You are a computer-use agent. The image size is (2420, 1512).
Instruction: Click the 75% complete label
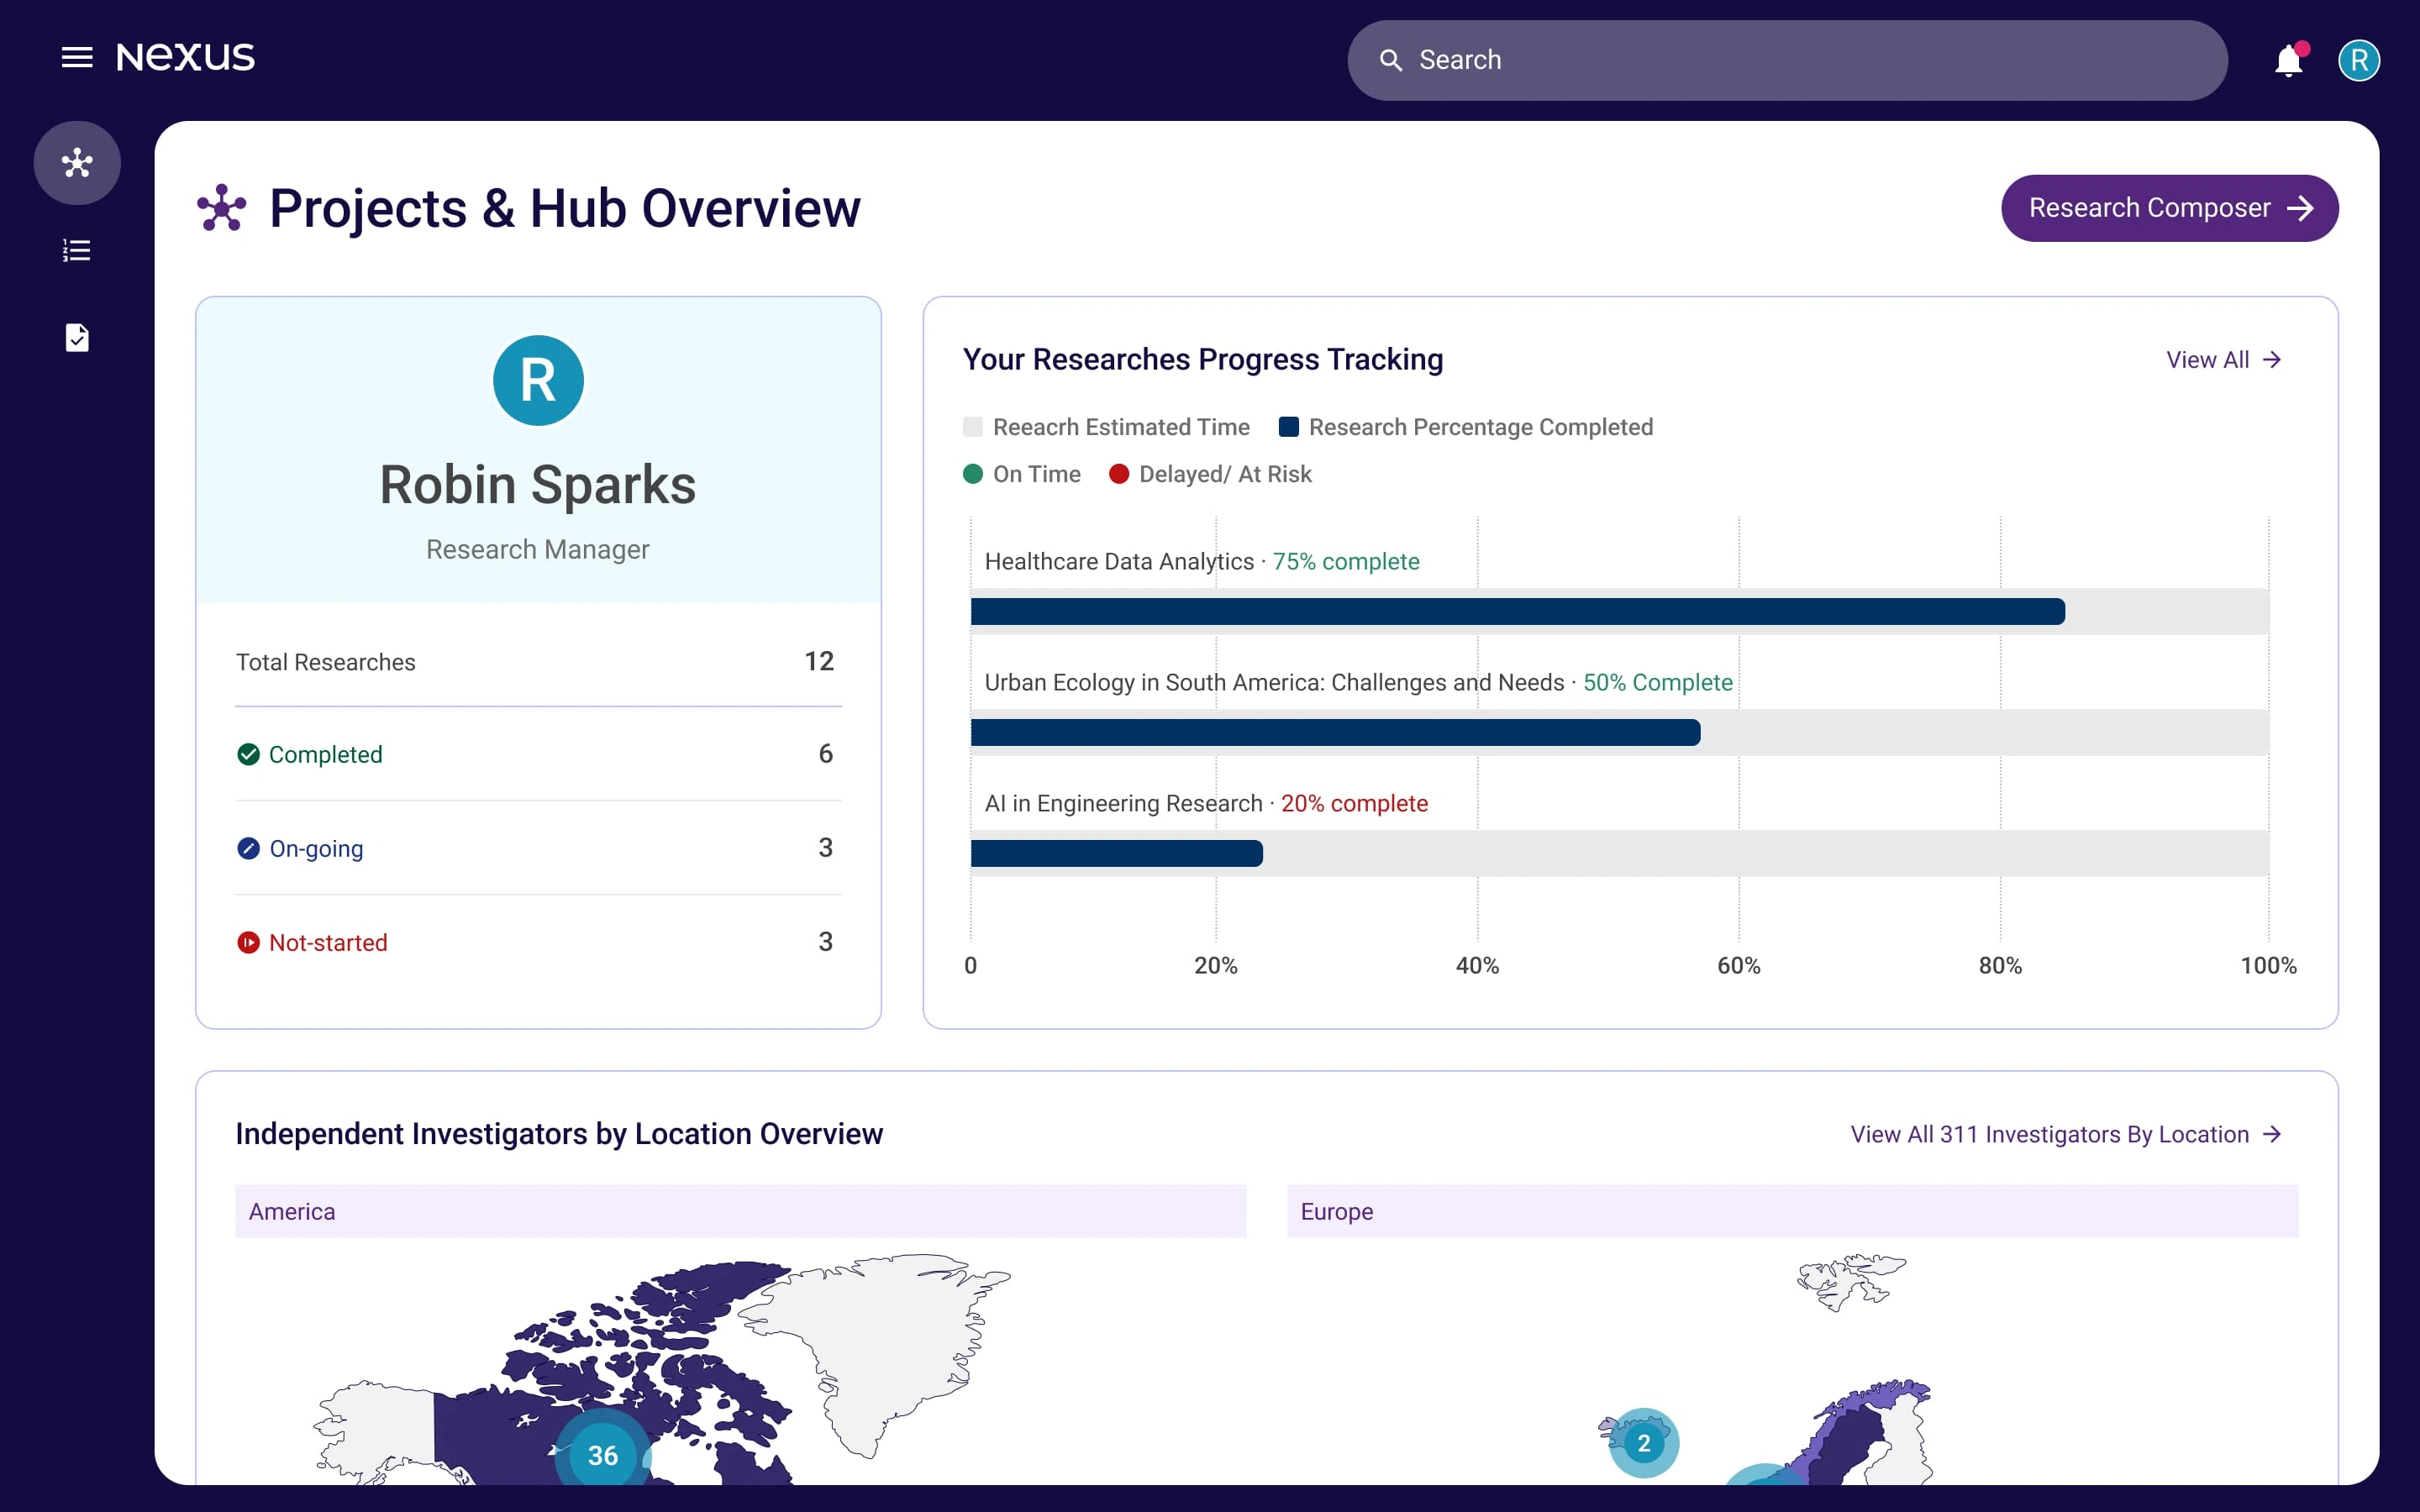point(1345,561)
